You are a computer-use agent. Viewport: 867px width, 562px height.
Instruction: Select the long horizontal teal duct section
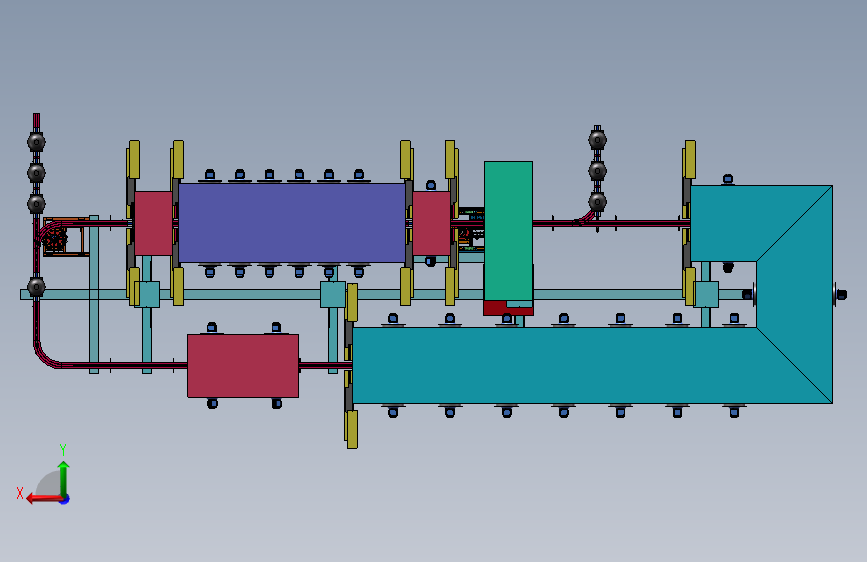tap(555, 365)
